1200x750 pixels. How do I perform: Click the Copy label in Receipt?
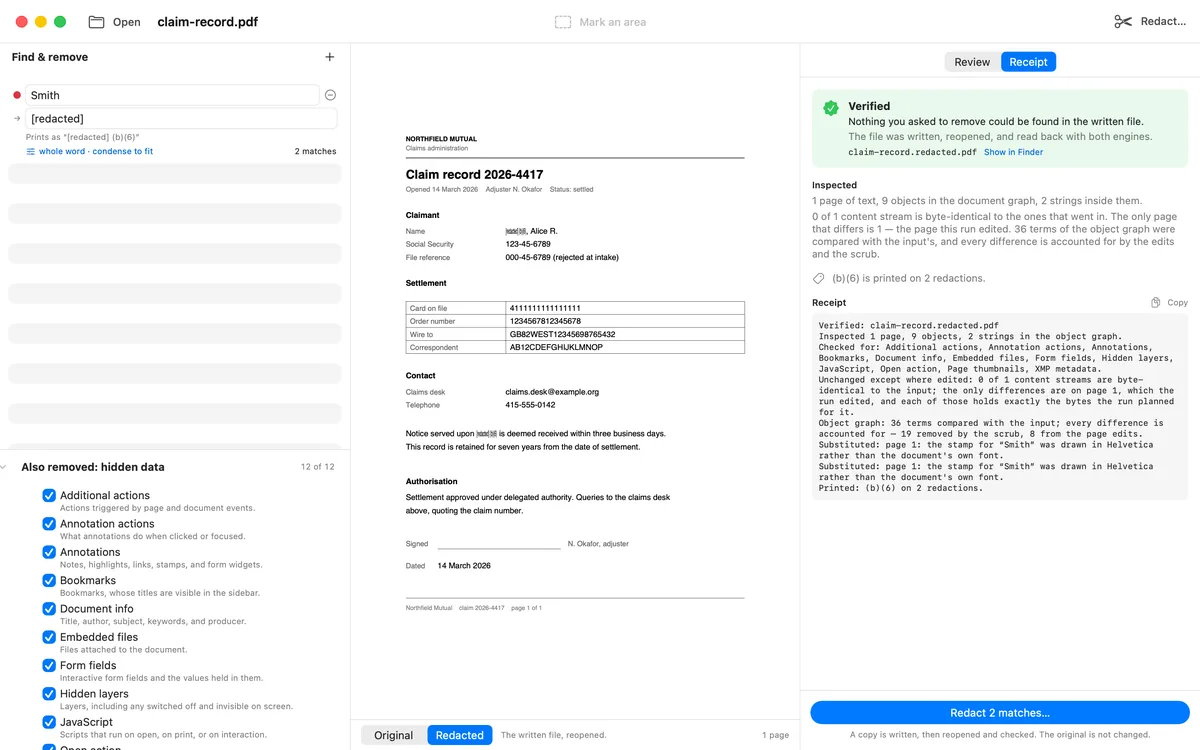tap(1178, 302)
